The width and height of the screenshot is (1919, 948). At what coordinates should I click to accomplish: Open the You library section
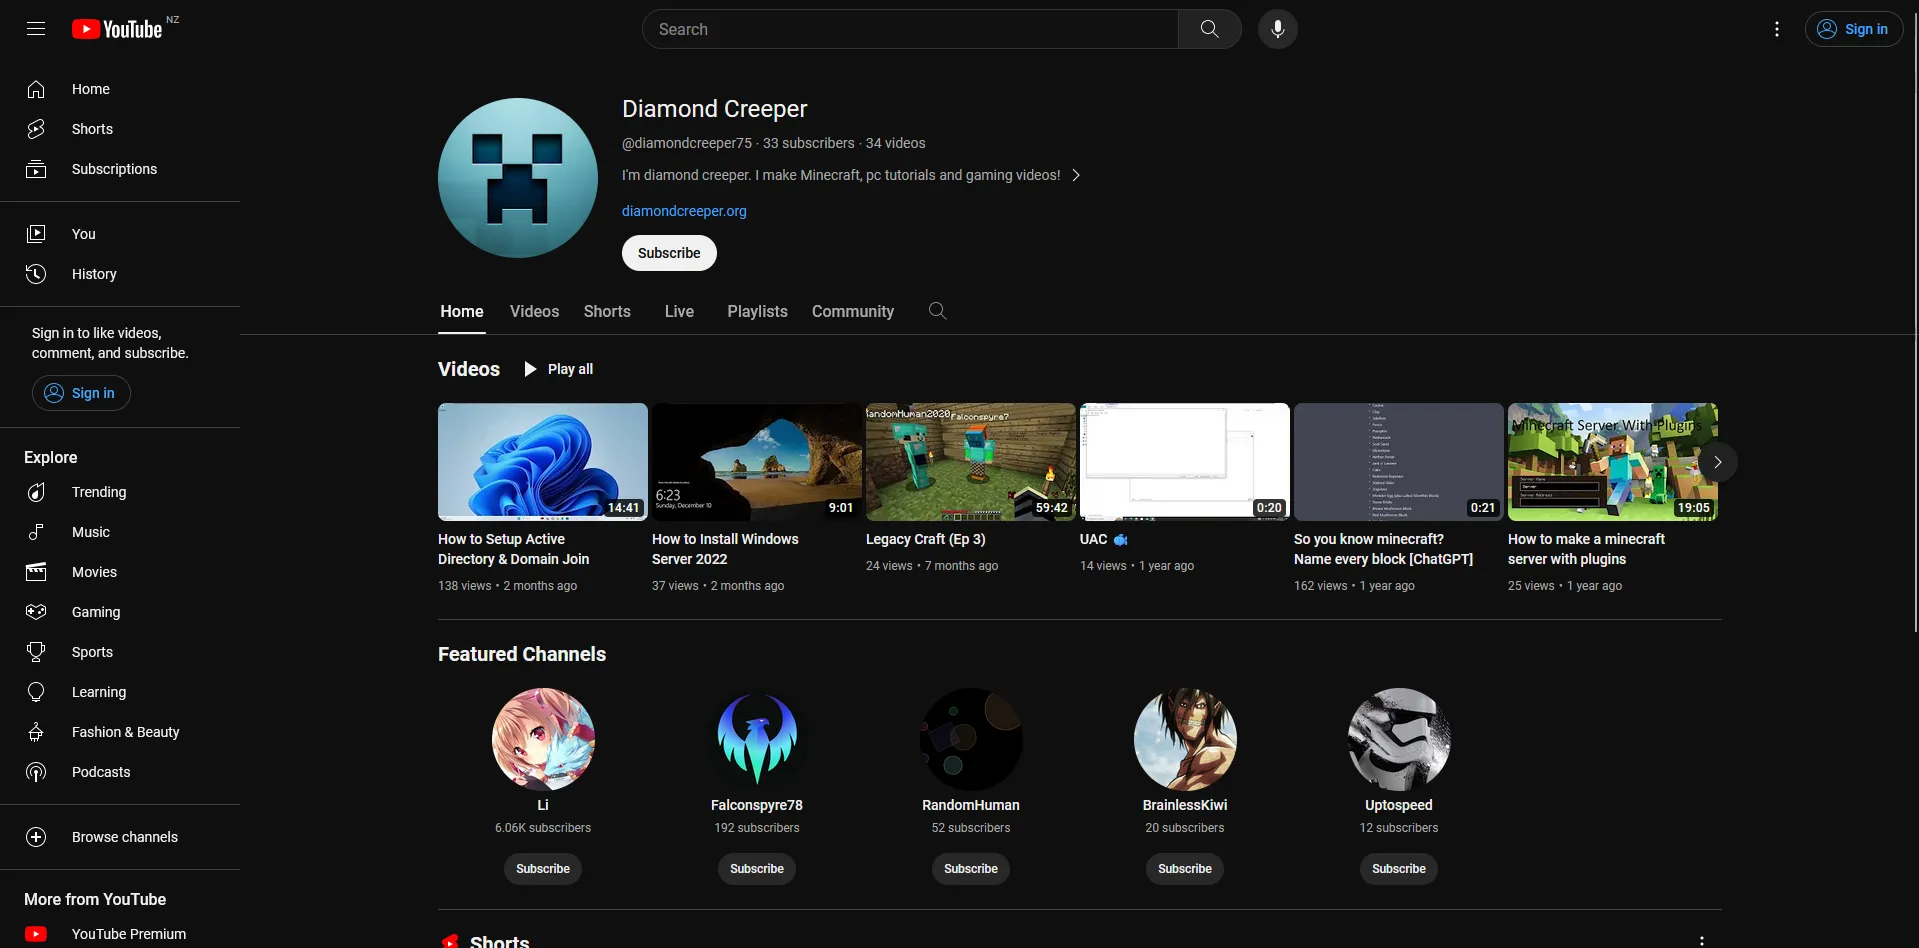coord(120,234)
